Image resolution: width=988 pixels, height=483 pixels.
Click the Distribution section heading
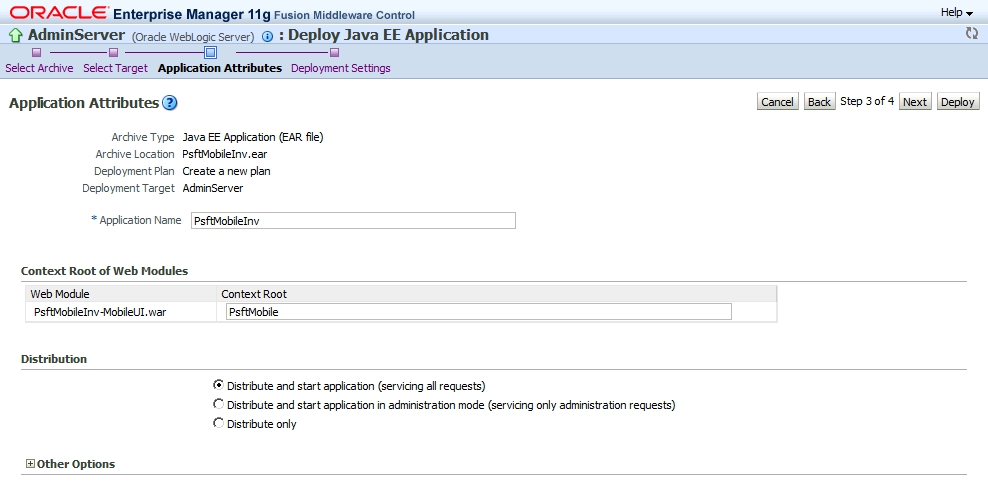(x=54, y=359)
